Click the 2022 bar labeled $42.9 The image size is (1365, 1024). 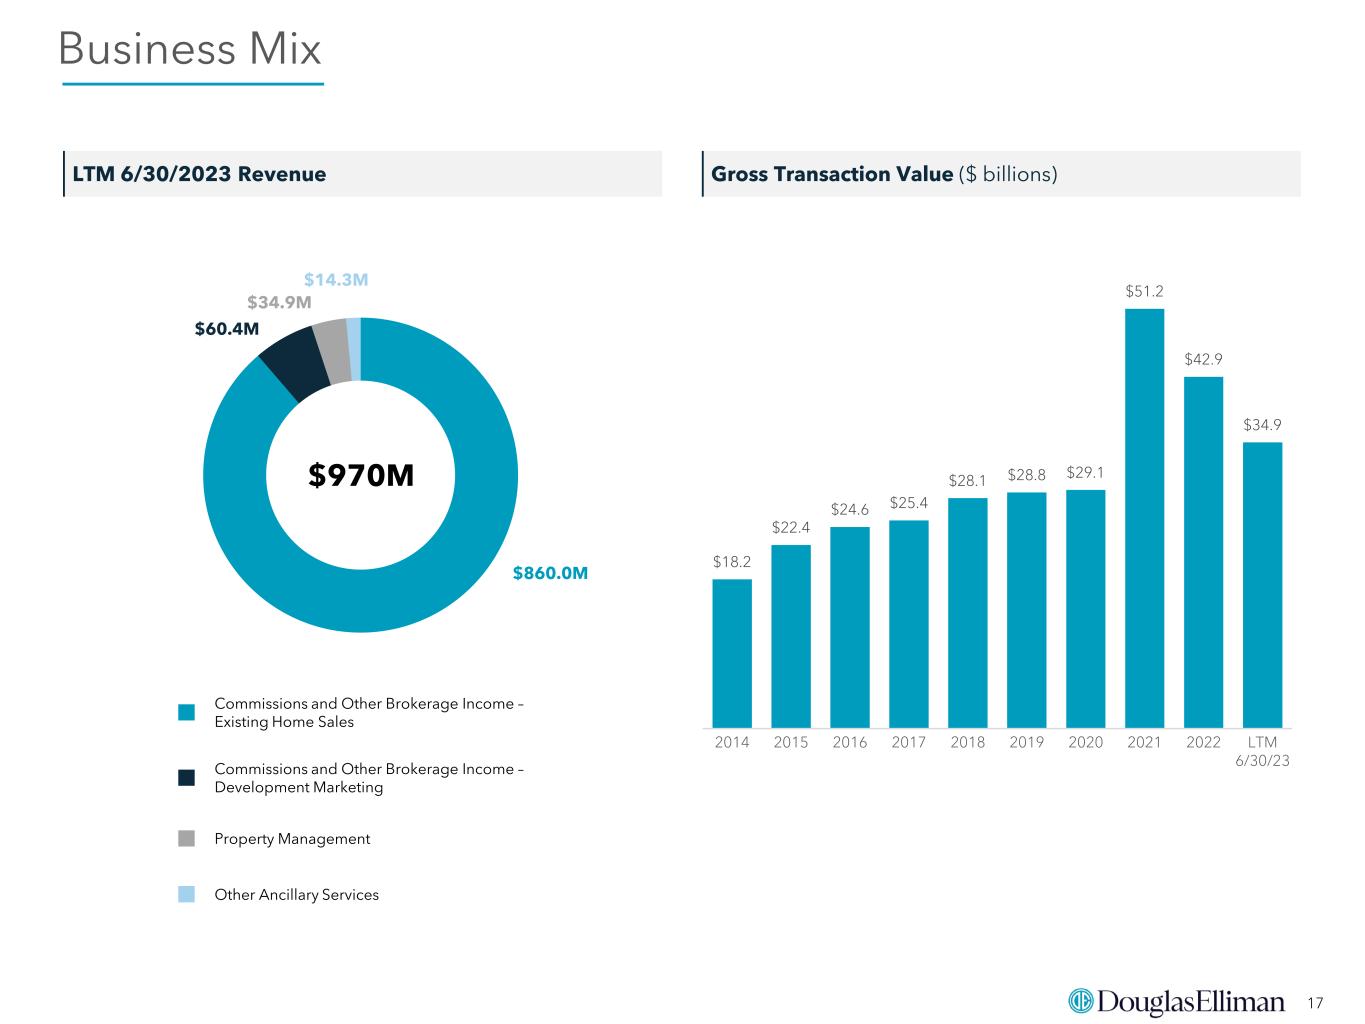click(1203, 552)
